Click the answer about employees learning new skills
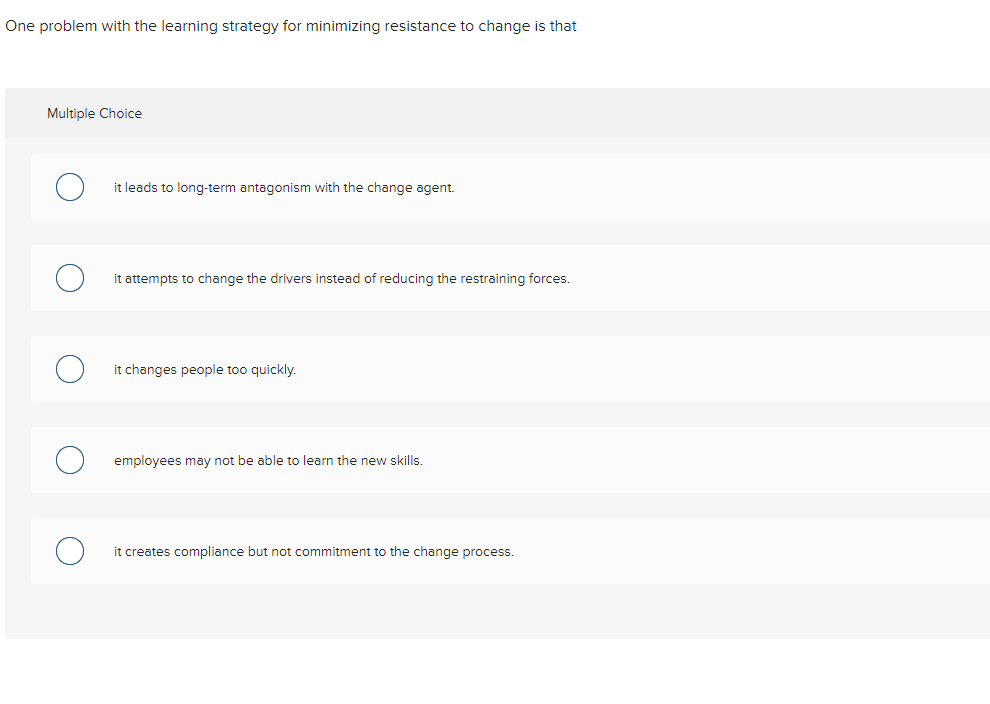990x704 pixels. (x=268, y=460)
